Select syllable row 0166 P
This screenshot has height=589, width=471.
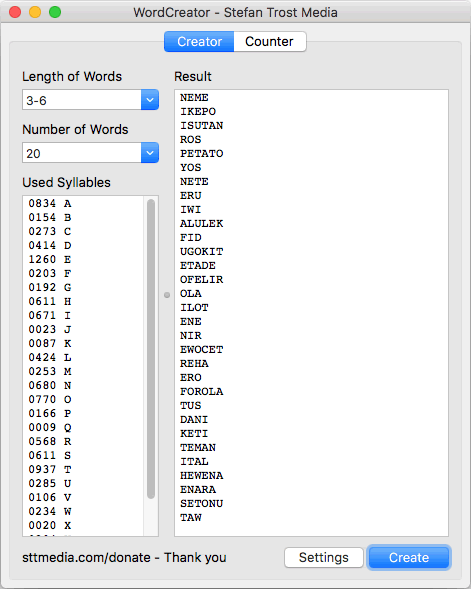point(50,414)
